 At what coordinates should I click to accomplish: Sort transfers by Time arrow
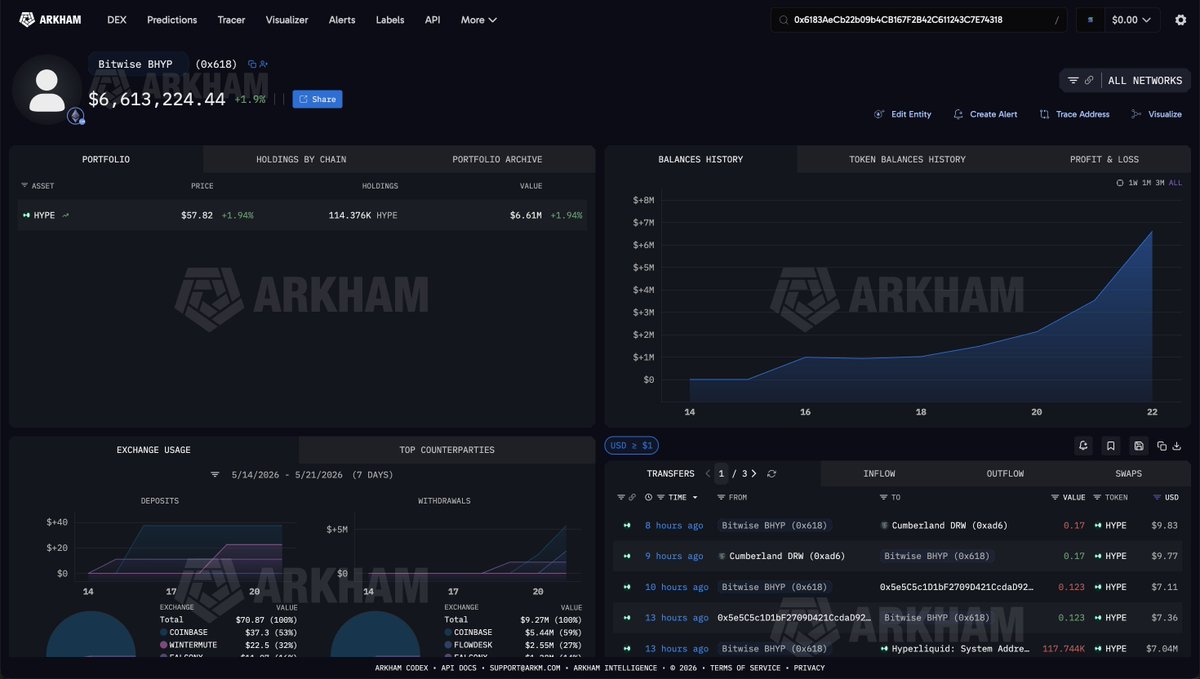tap(695, 497)
